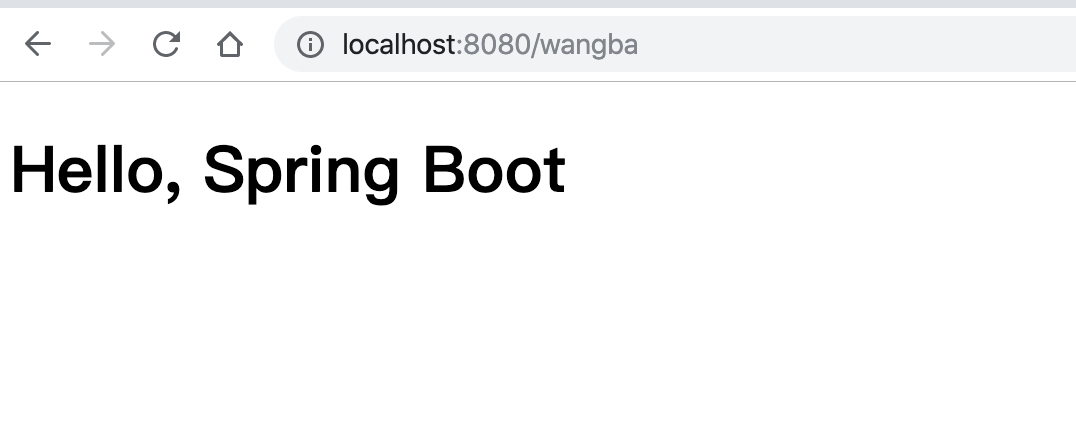Click the colon before 8080 in the URL
The image size is (1076, 442).
(x=460, y=46)
